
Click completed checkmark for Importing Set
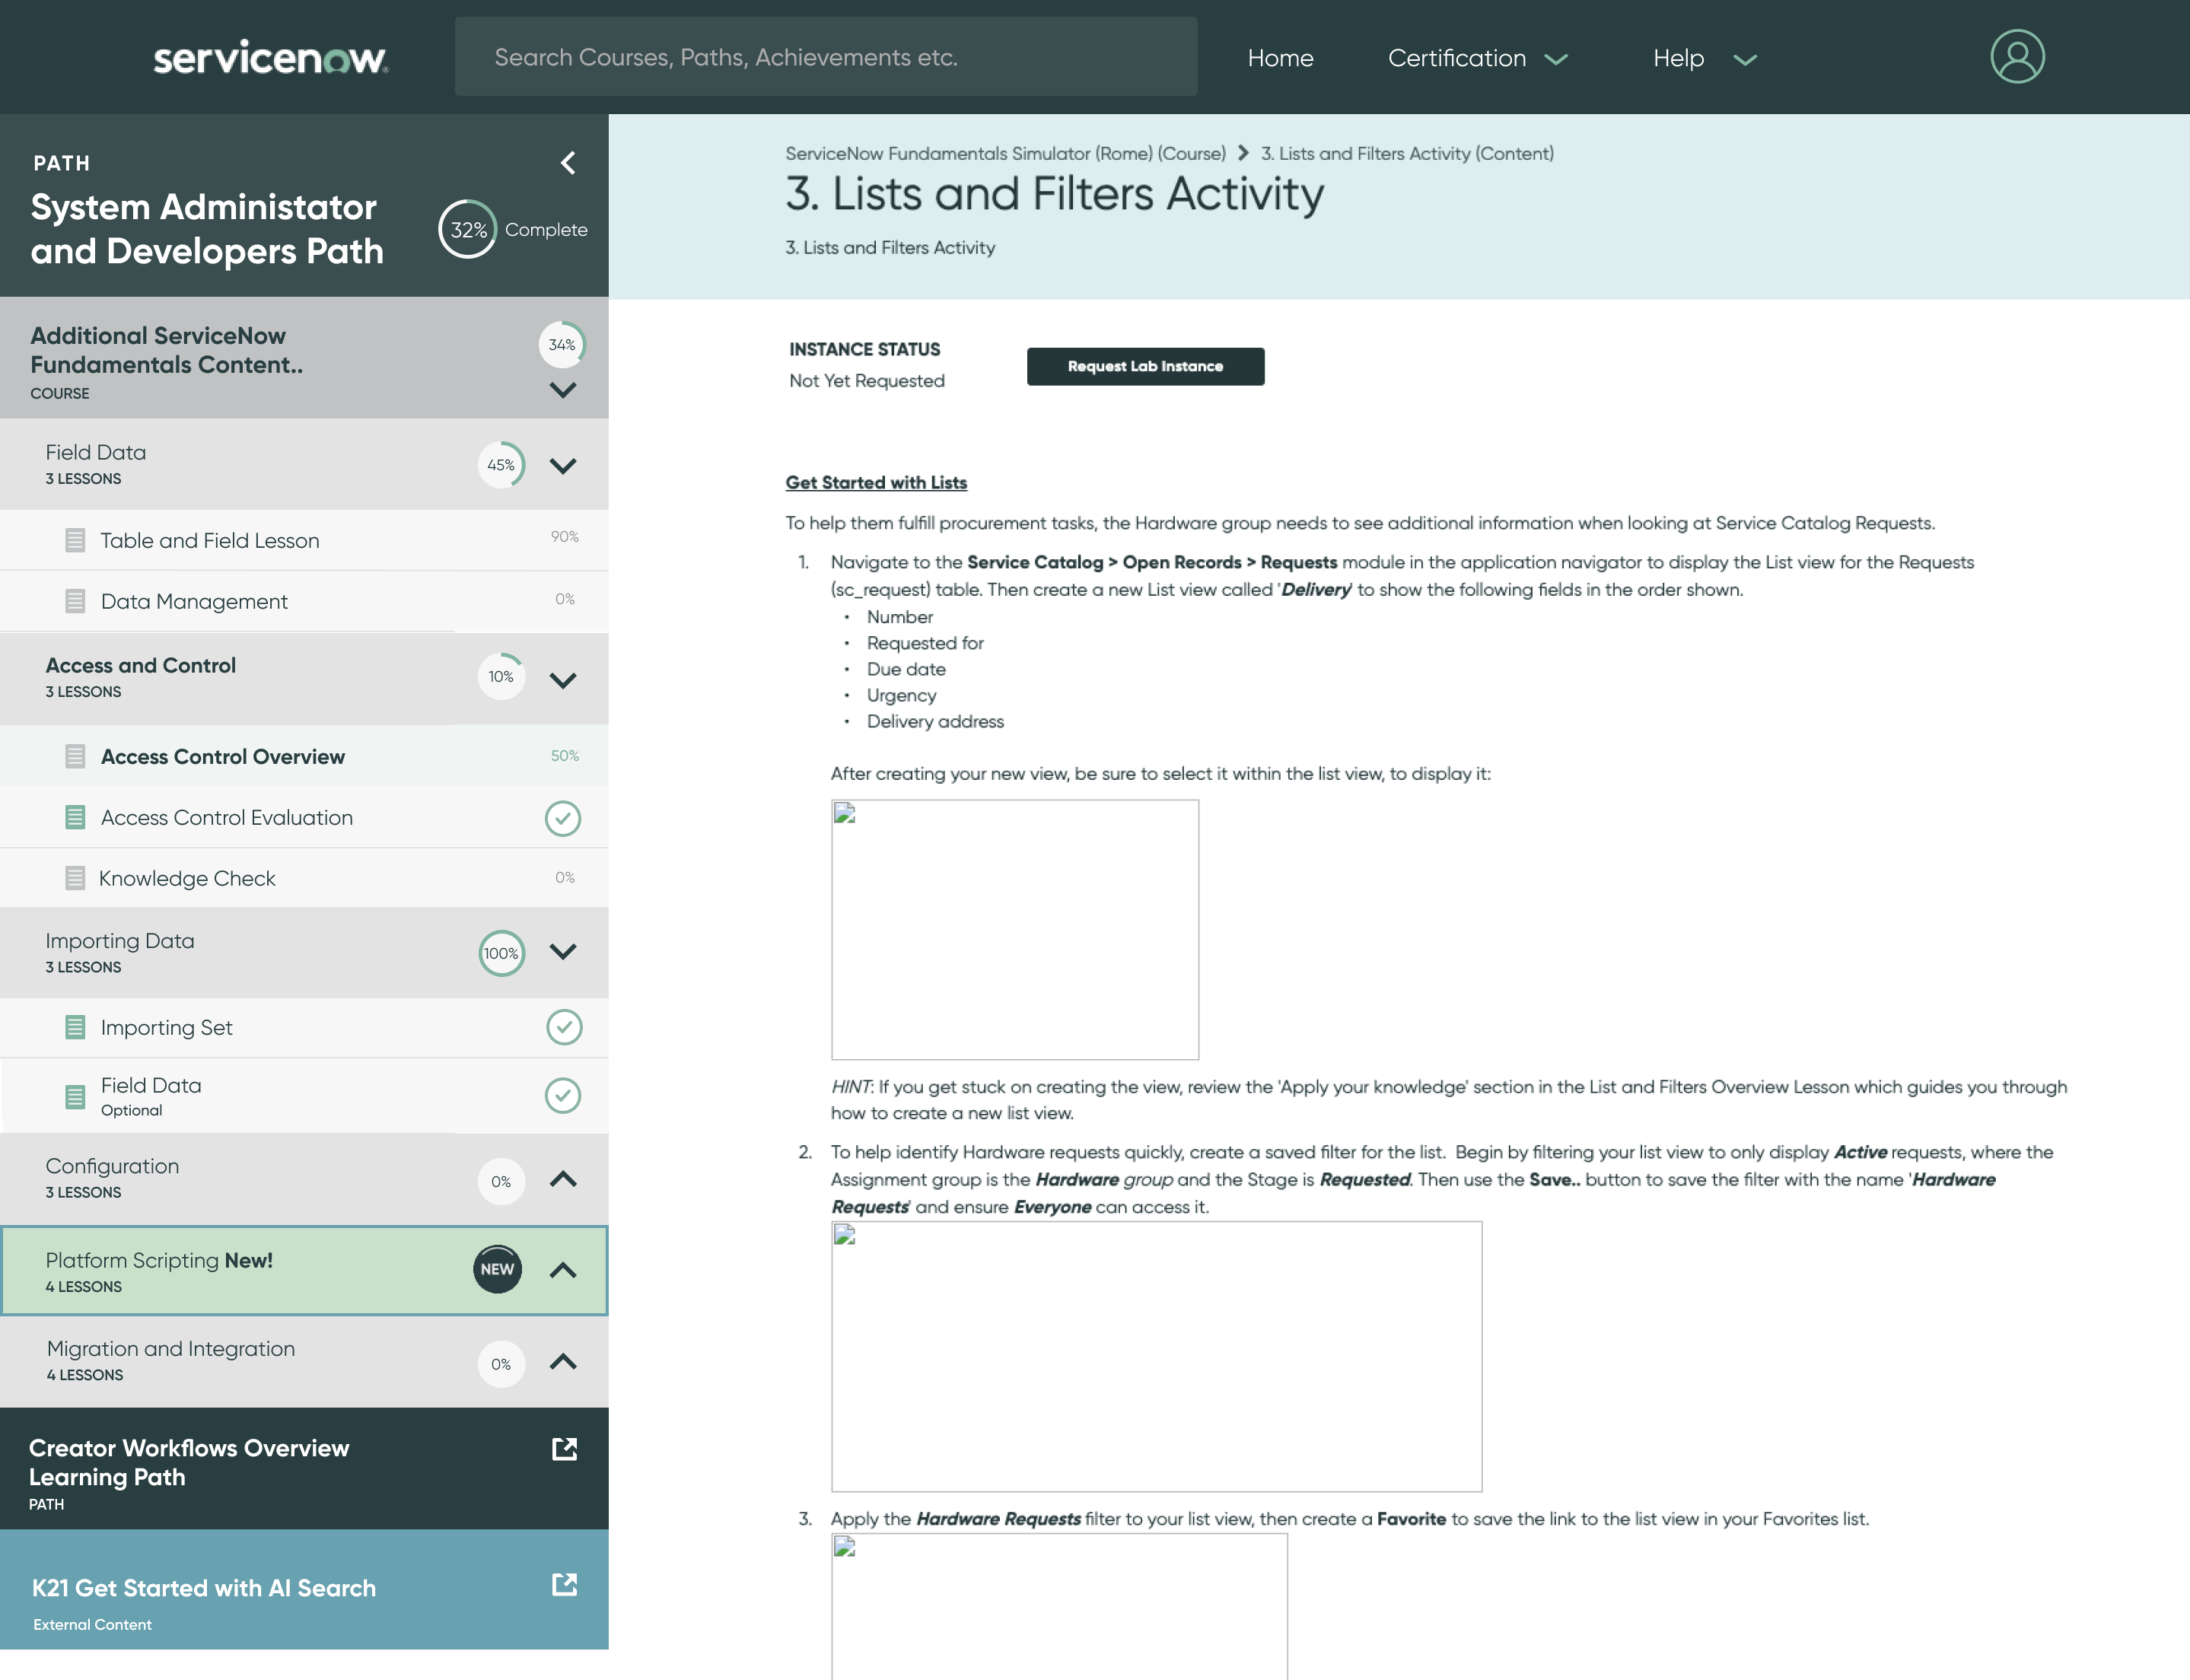point(564,1027)
